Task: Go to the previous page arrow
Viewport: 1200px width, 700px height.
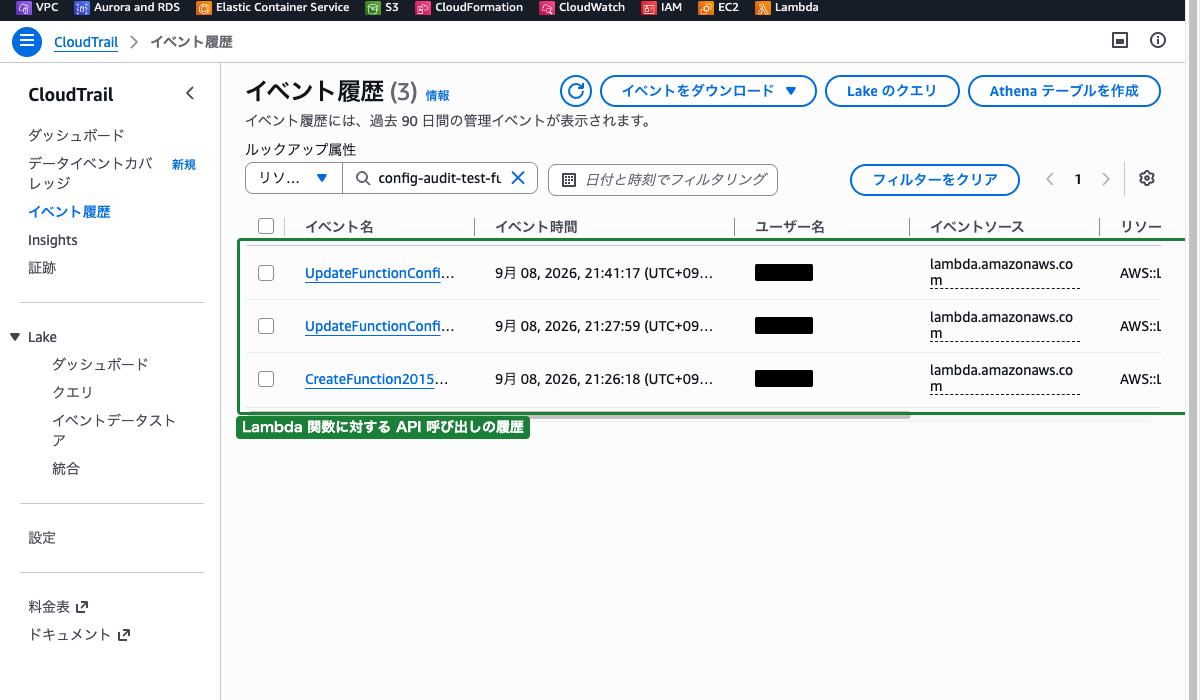Action: [x=1050, y=180]
